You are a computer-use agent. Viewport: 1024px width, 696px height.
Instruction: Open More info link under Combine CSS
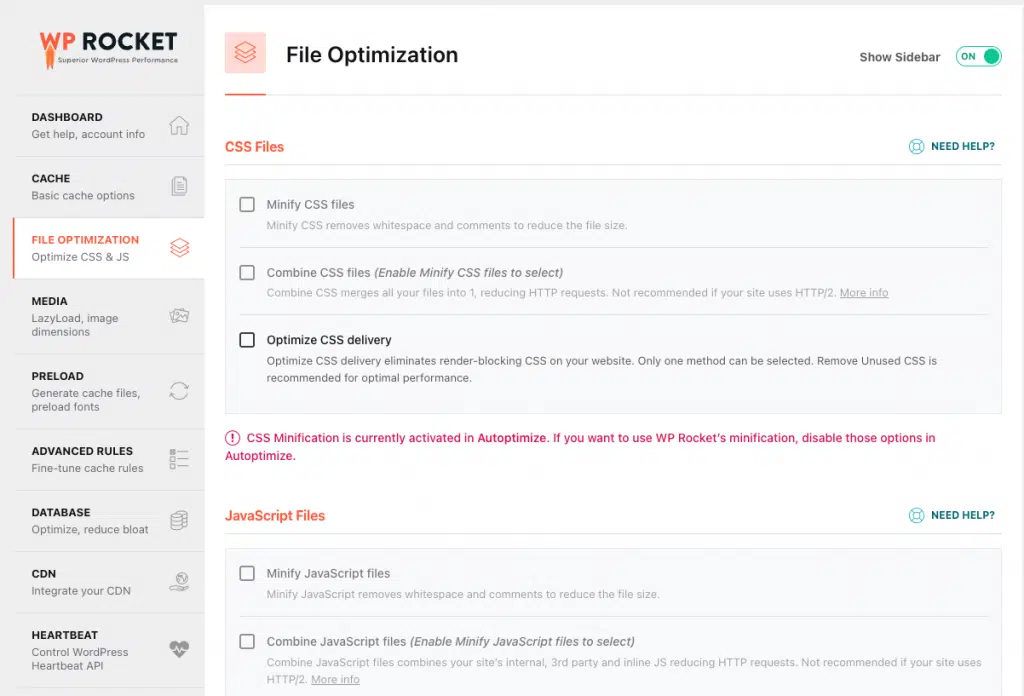[x=864, y=293]
